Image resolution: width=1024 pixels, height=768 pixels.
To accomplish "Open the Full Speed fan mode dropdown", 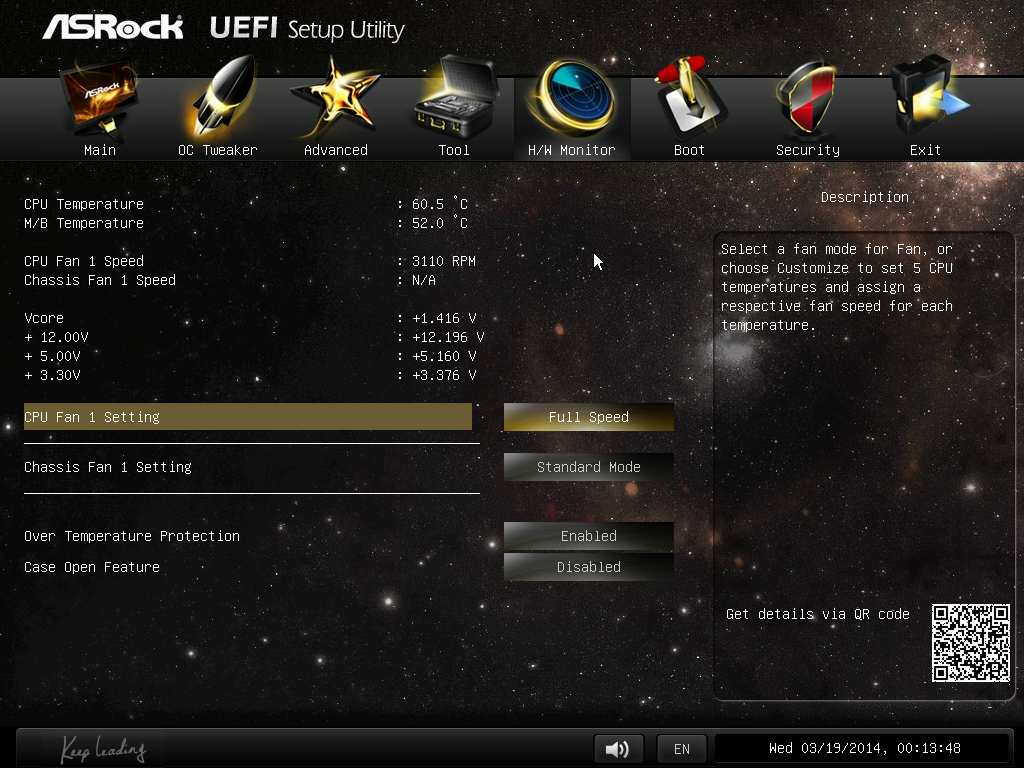I will tap(588, 417).
